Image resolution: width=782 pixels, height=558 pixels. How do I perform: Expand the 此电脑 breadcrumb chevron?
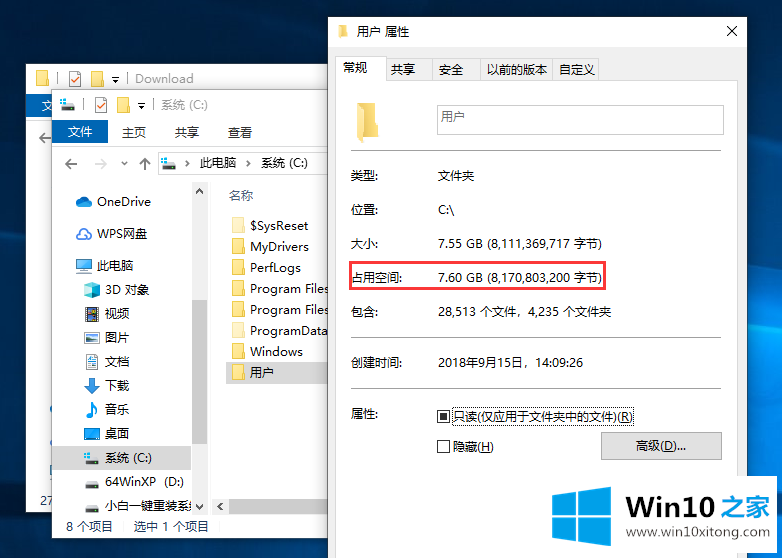(x=248, y=163)
